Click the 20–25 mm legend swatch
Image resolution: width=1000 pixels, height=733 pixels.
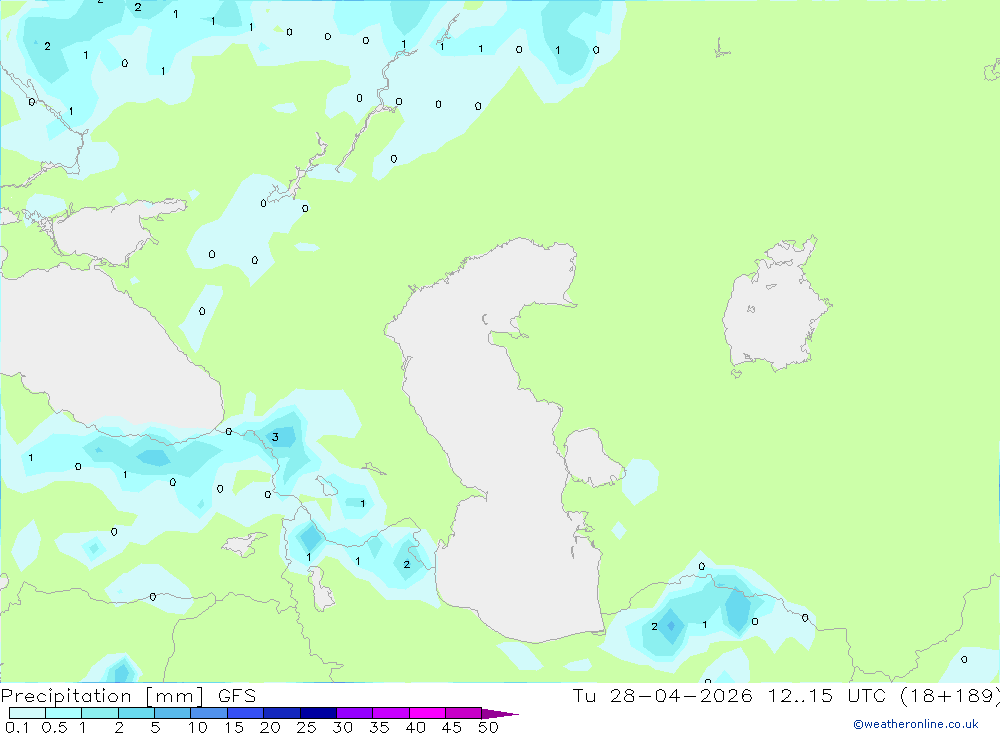[x=282, y=713]
